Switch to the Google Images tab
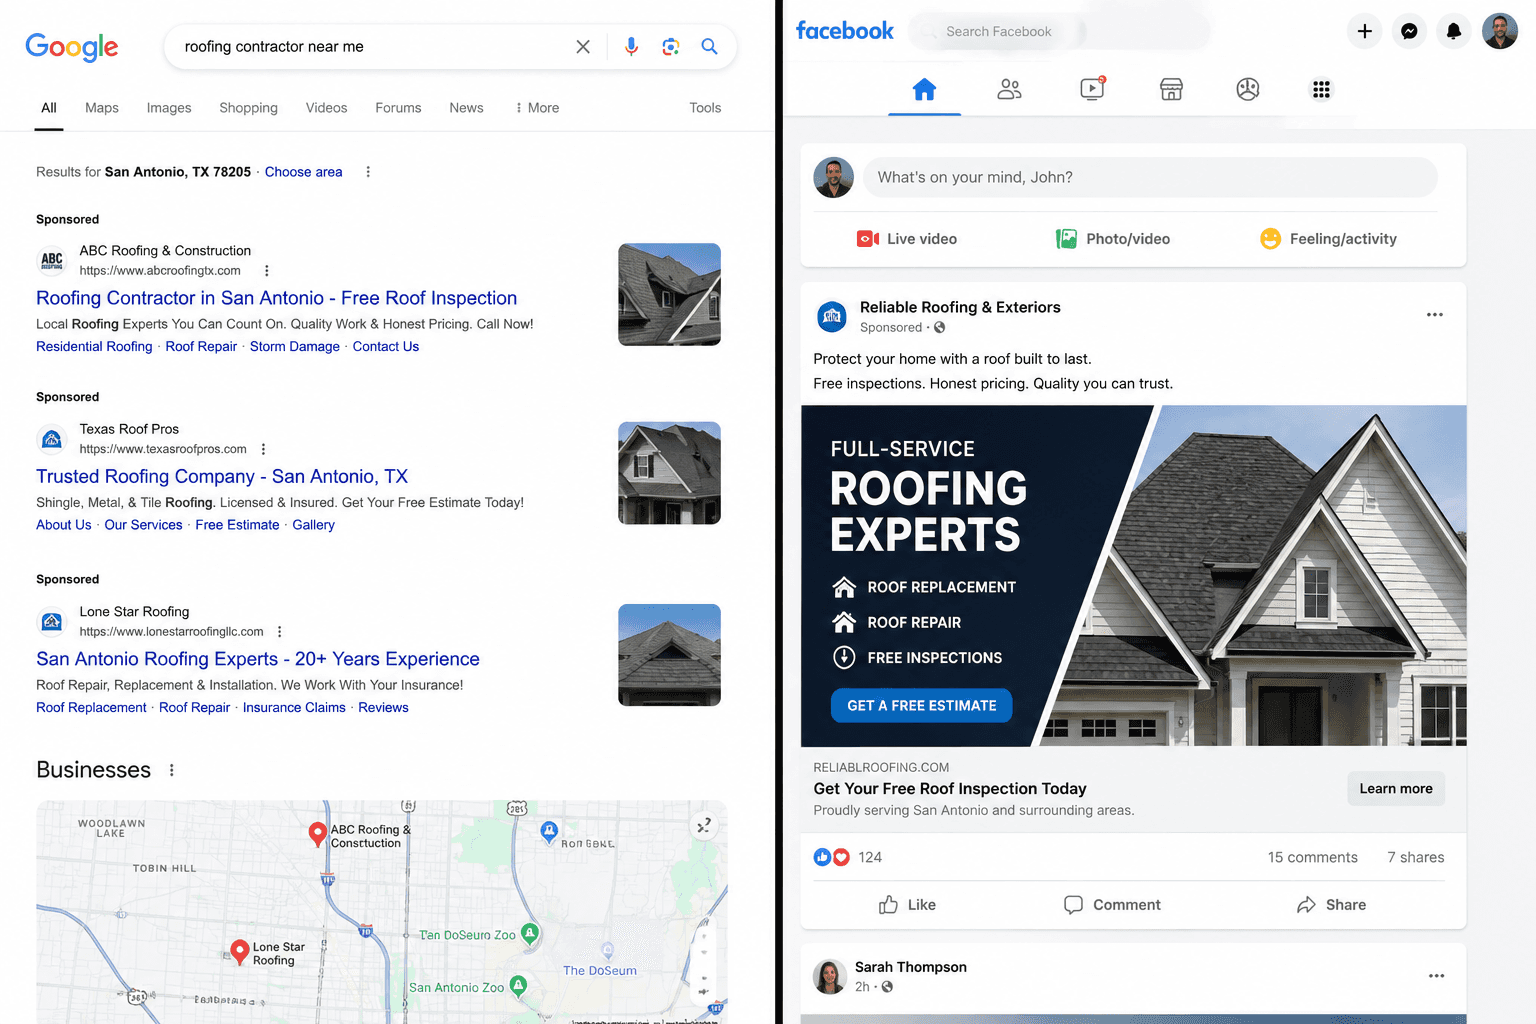 169,108
